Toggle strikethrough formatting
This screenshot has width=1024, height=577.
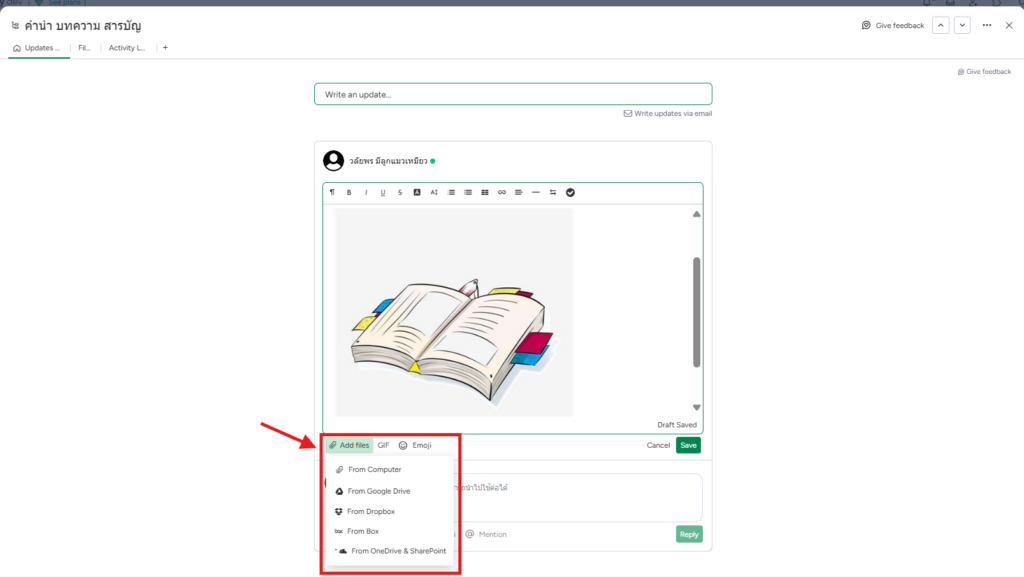pos(400,193)
